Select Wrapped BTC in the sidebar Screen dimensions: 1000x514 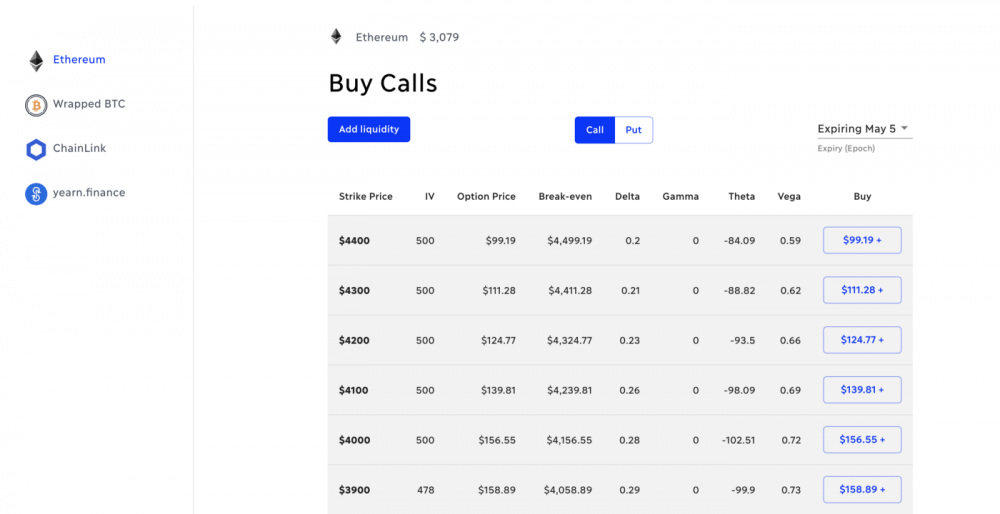[89, 104]
